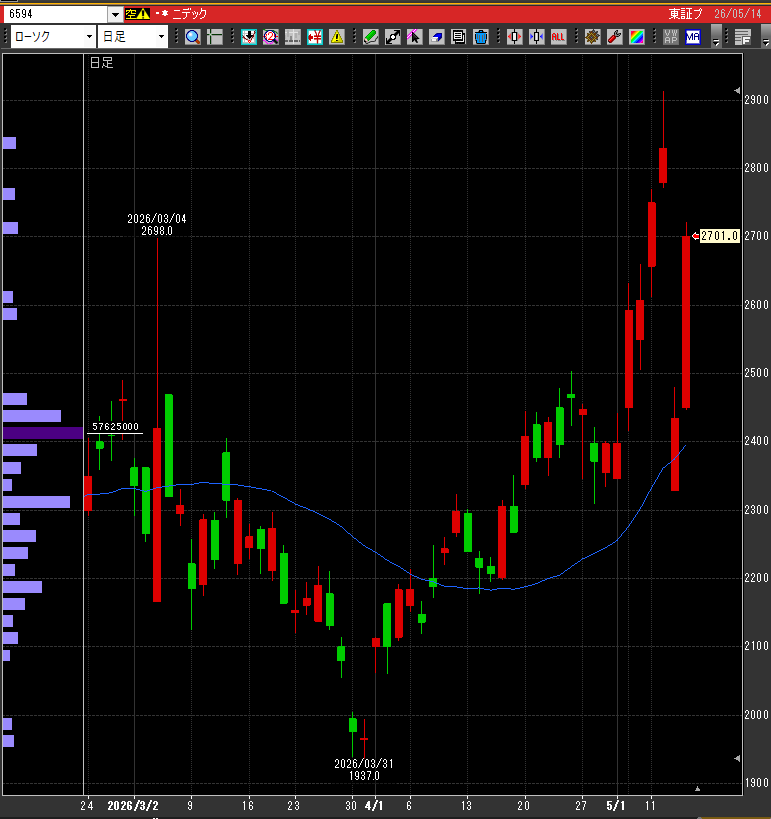Click the yellow warning triangle toolbar icon
771x819 pixels.
point(336,37)
